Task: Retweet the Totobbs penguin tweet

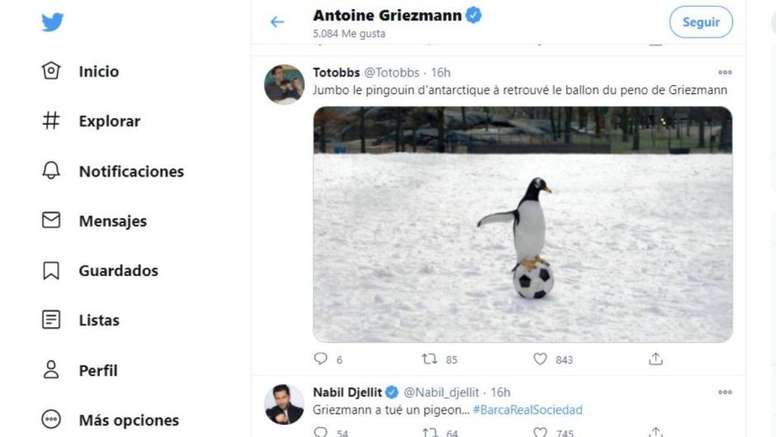Action: [x=430, y=359]
